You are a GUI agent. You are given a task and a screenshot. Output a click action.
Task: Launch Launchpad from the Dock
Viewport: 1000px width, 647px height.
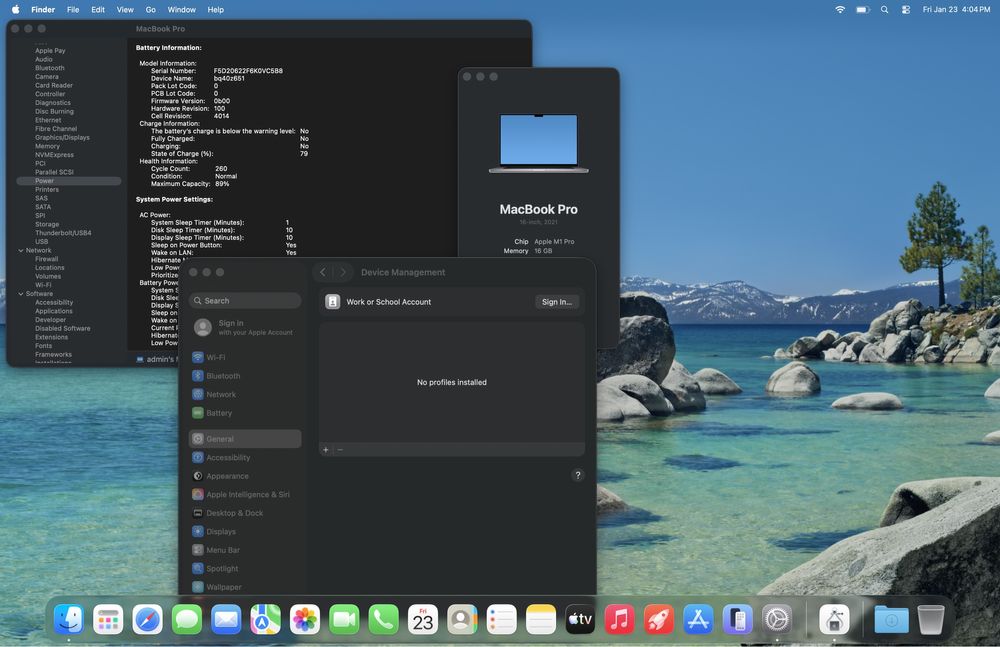108,619
